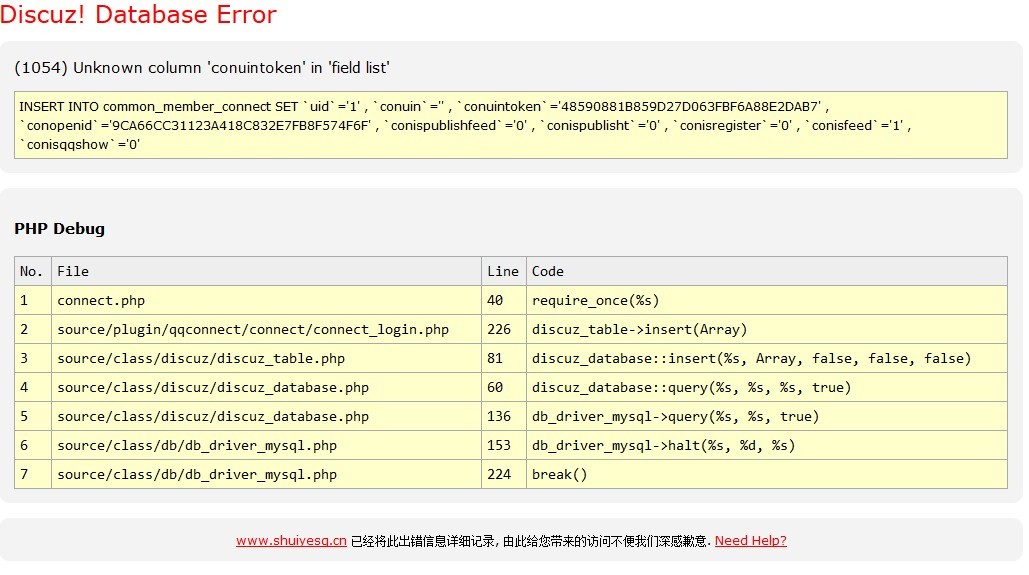This screenshot has height=575, width=1029.
Task: Click the Line column header
Action: pyautogui.click(x=502, y=271)
